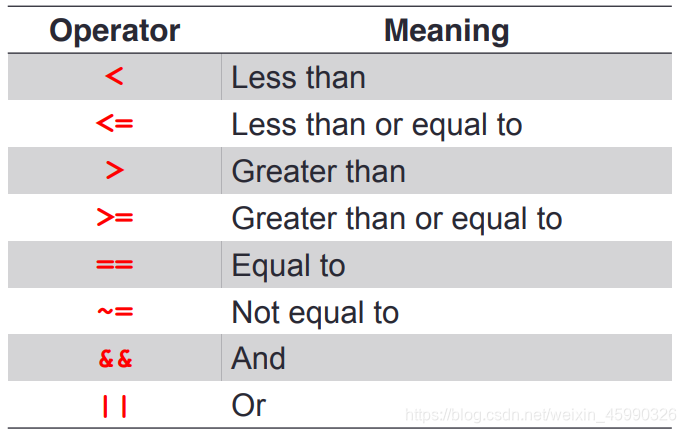Select 'Greater than or equal to' text

tap(397, 218)
